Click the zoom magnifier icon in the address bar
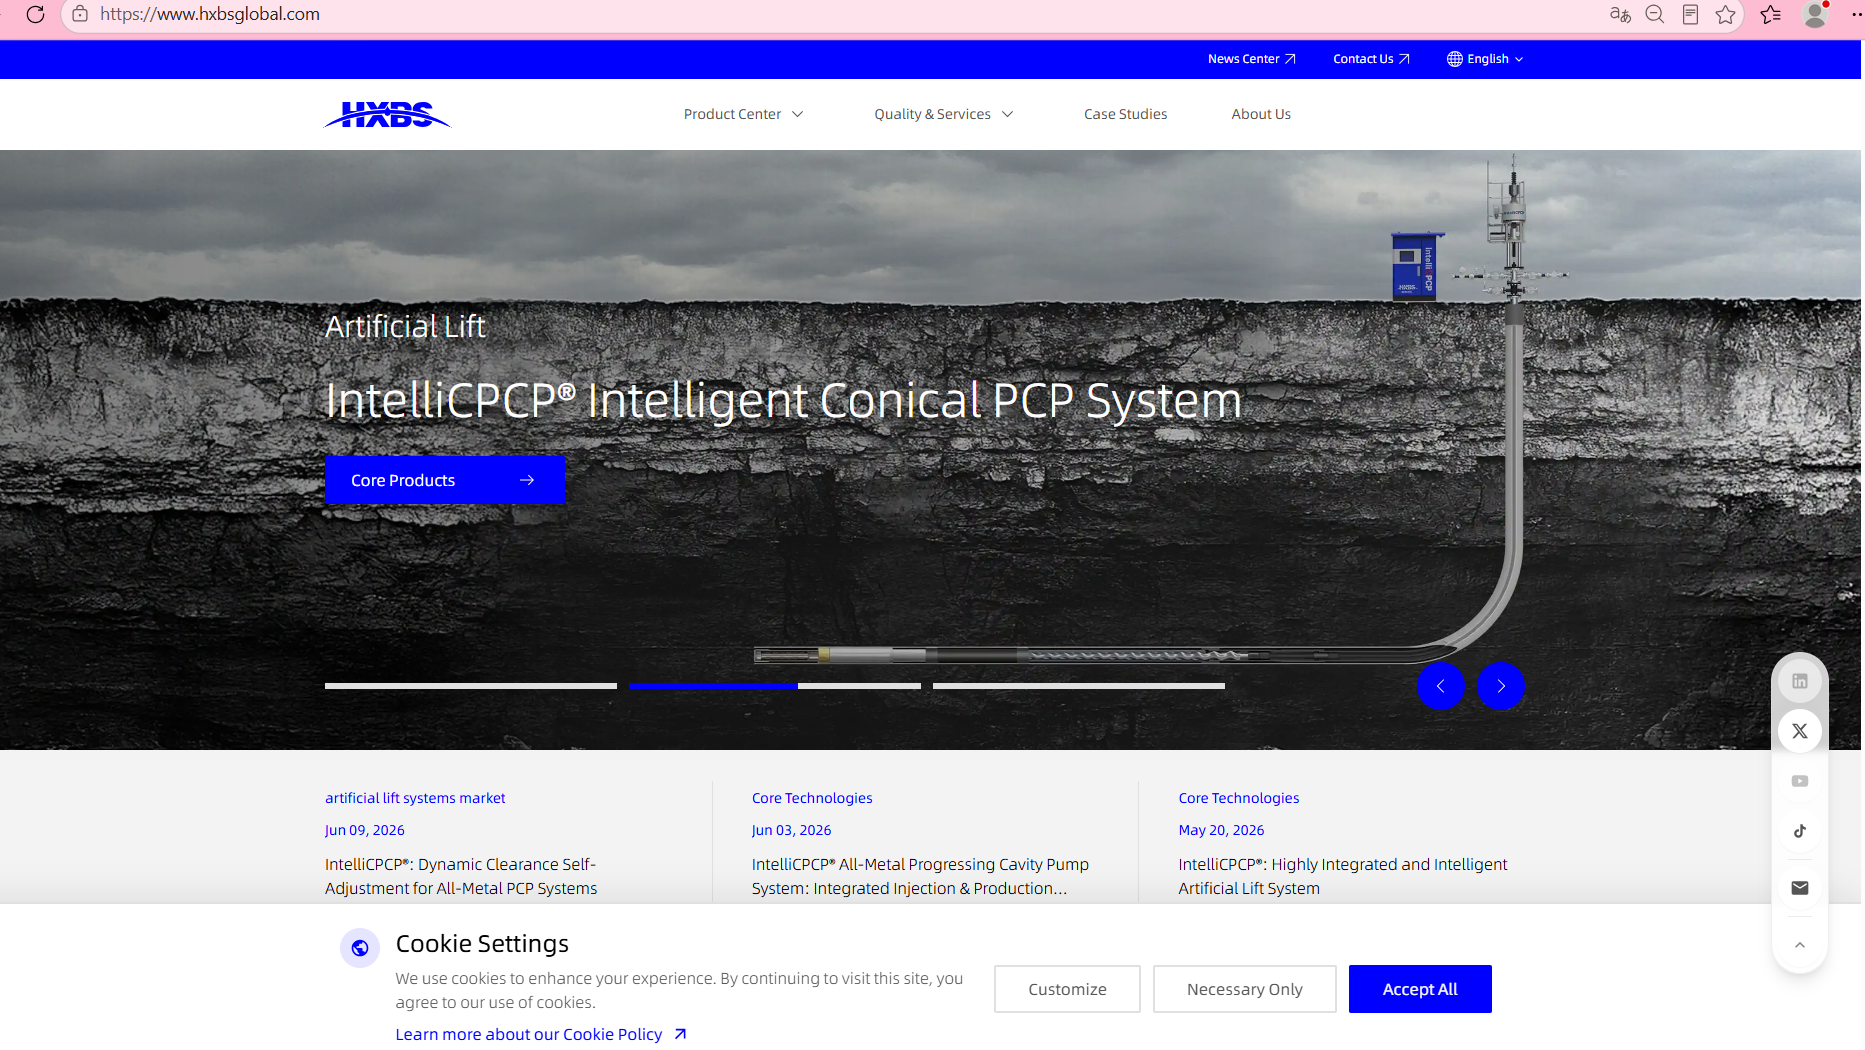 (x=1655, y=14)
